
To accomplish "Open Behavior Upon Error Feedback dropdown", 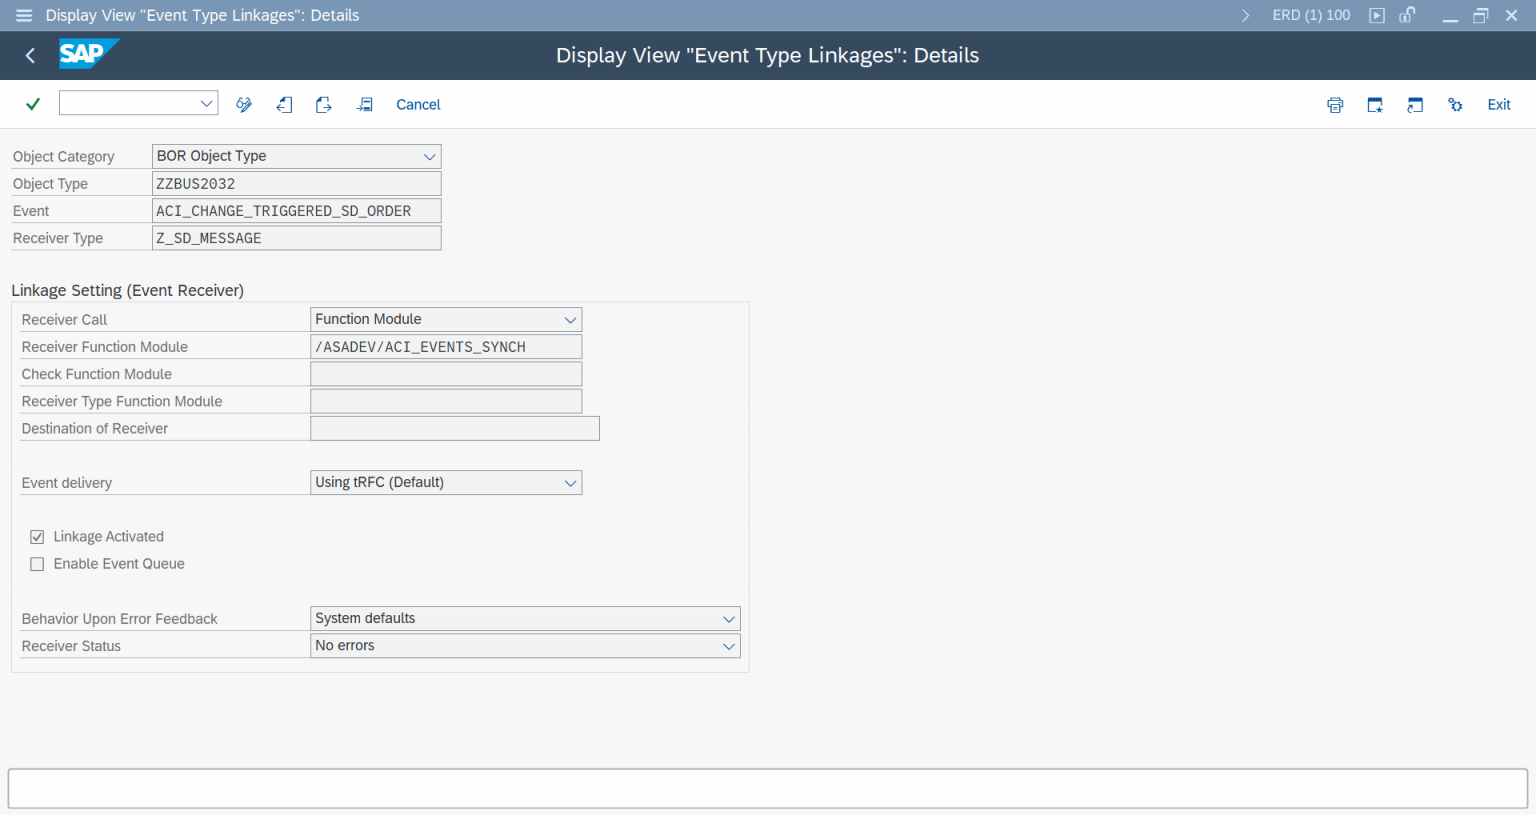I will pyautogui.click(x=728, y=619).
